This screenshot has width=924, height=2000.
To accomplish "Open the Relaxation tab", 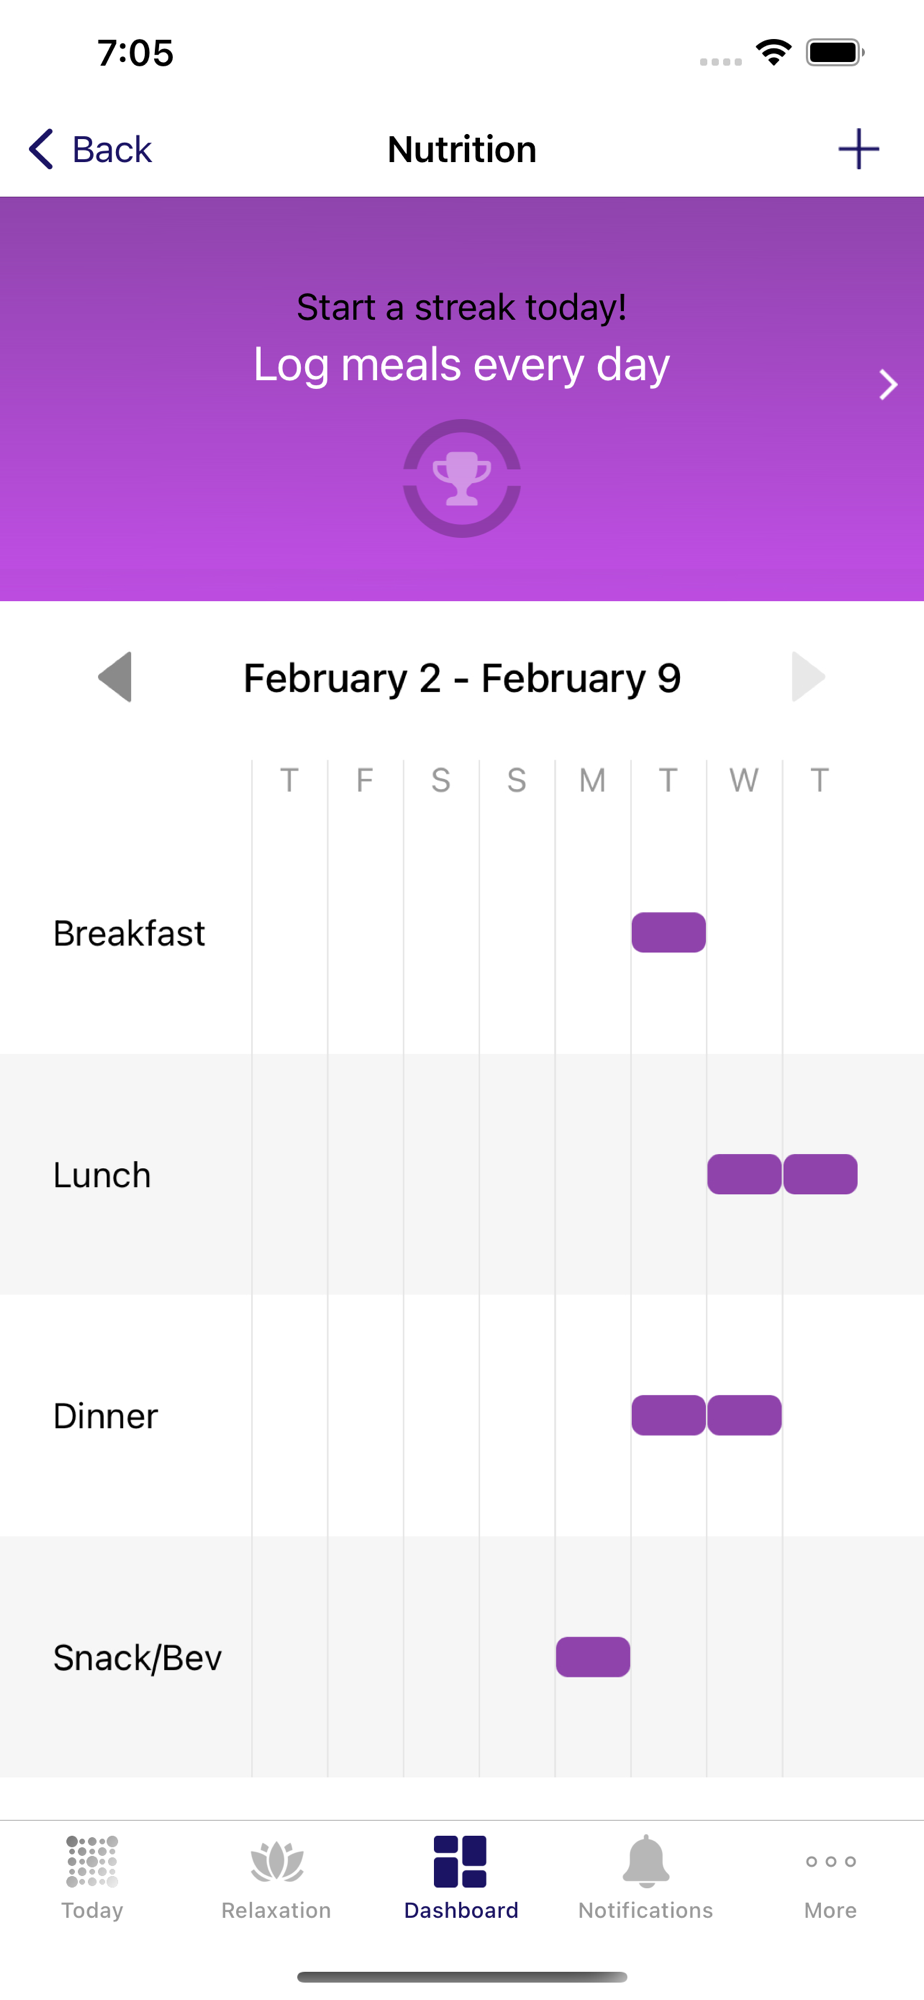I will click(x=276, y=1878).
